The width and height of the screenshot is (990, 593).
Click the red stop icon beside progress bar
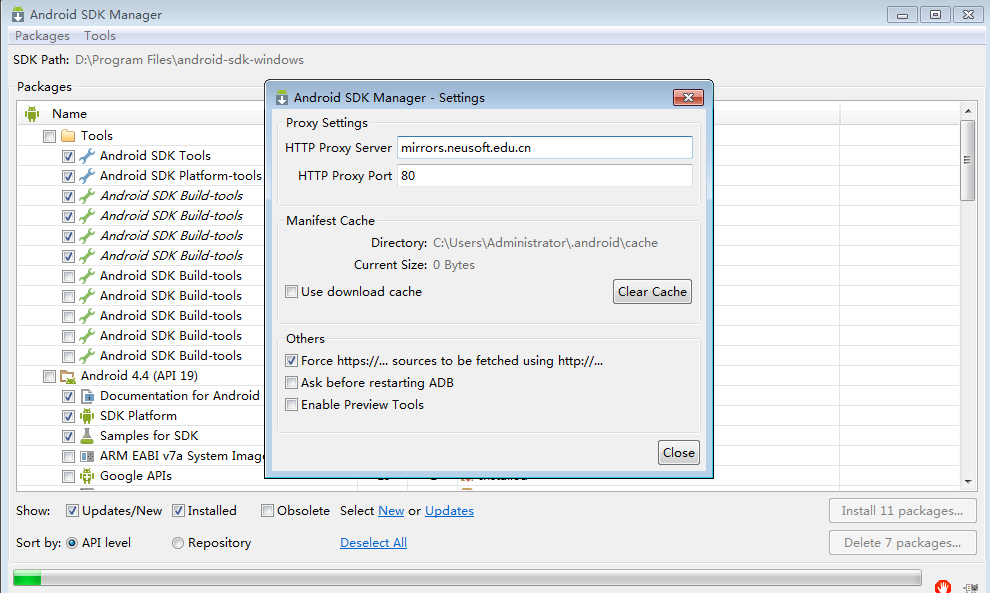pyautogui.click(x=943, y=586)
